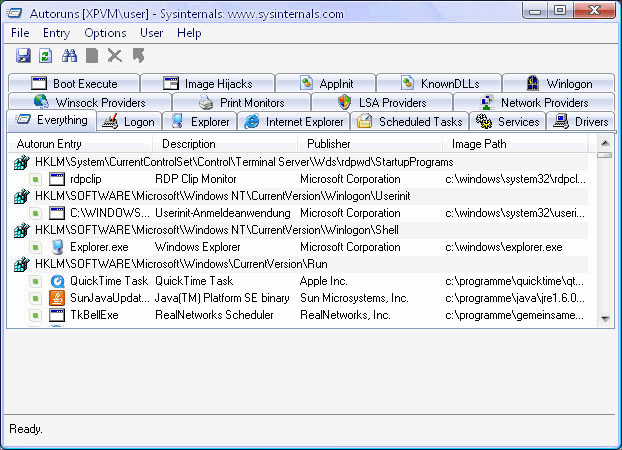622x450 pixels.
Task: Switch to the Boot Execute tab
Action: click(x=74, y=83)
